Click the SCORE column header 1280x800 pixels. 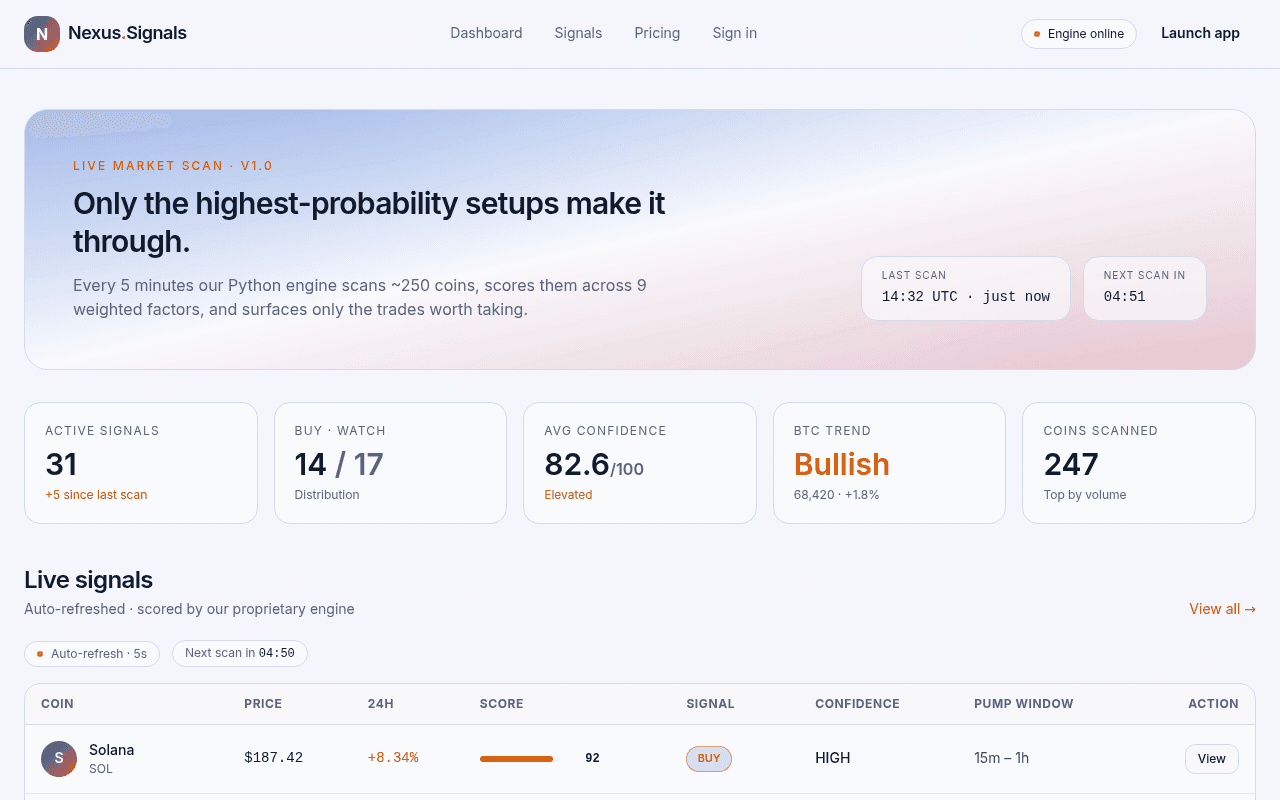(x=502, y=704)
